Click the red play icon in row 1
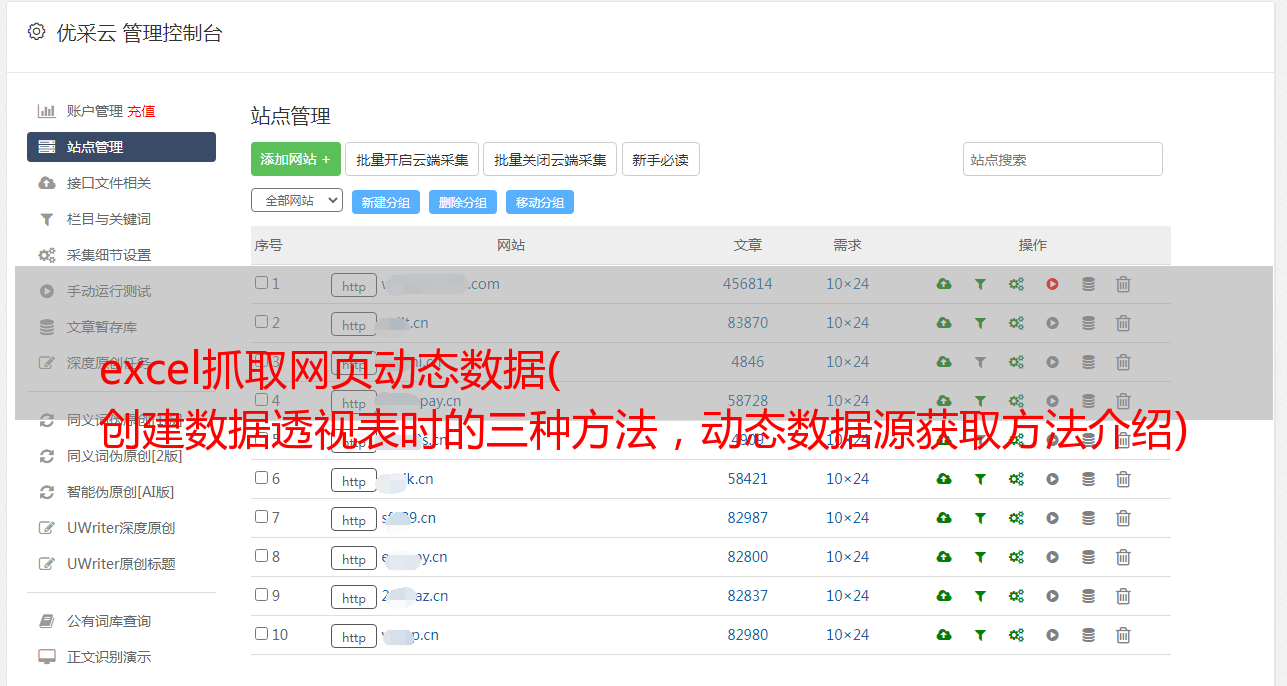Viewport: 1287px width, 686px height. [1052, 284]
